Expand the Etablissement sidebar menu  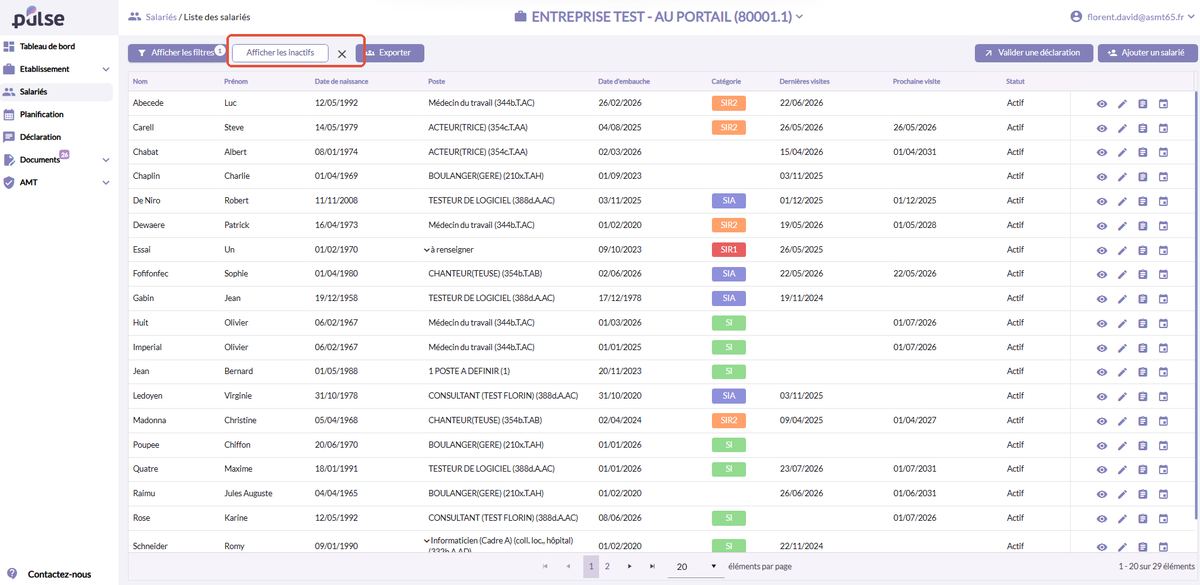106,69
